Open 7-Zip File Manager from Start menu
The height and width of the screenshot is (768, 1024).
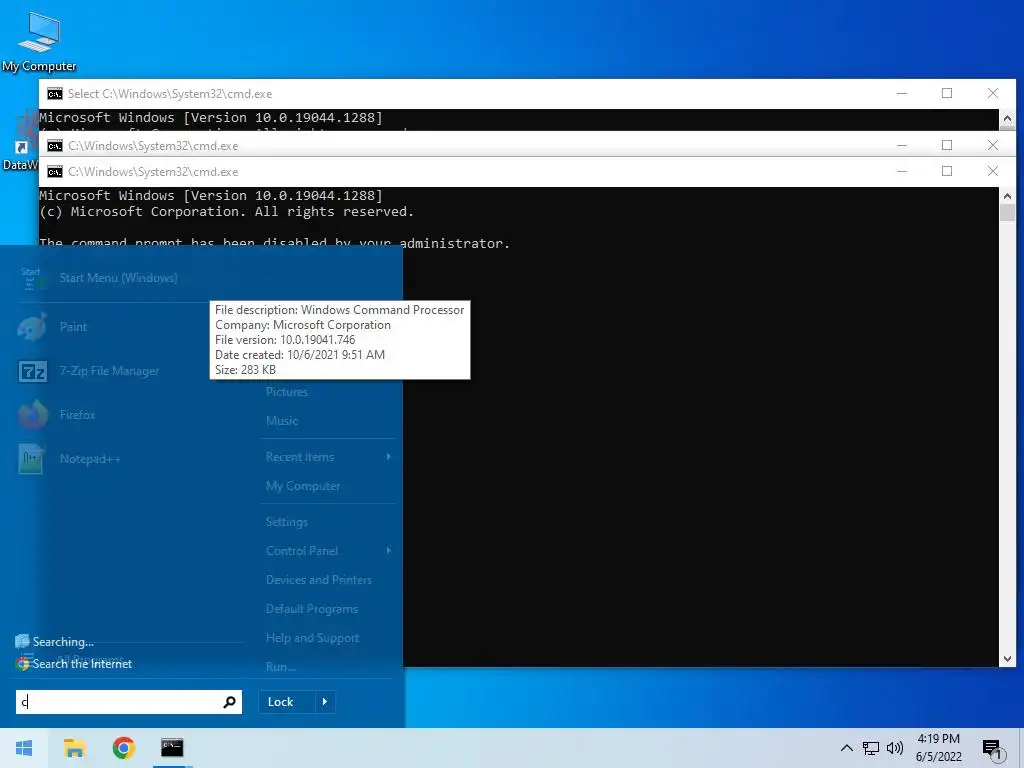[x=110, y=371]
